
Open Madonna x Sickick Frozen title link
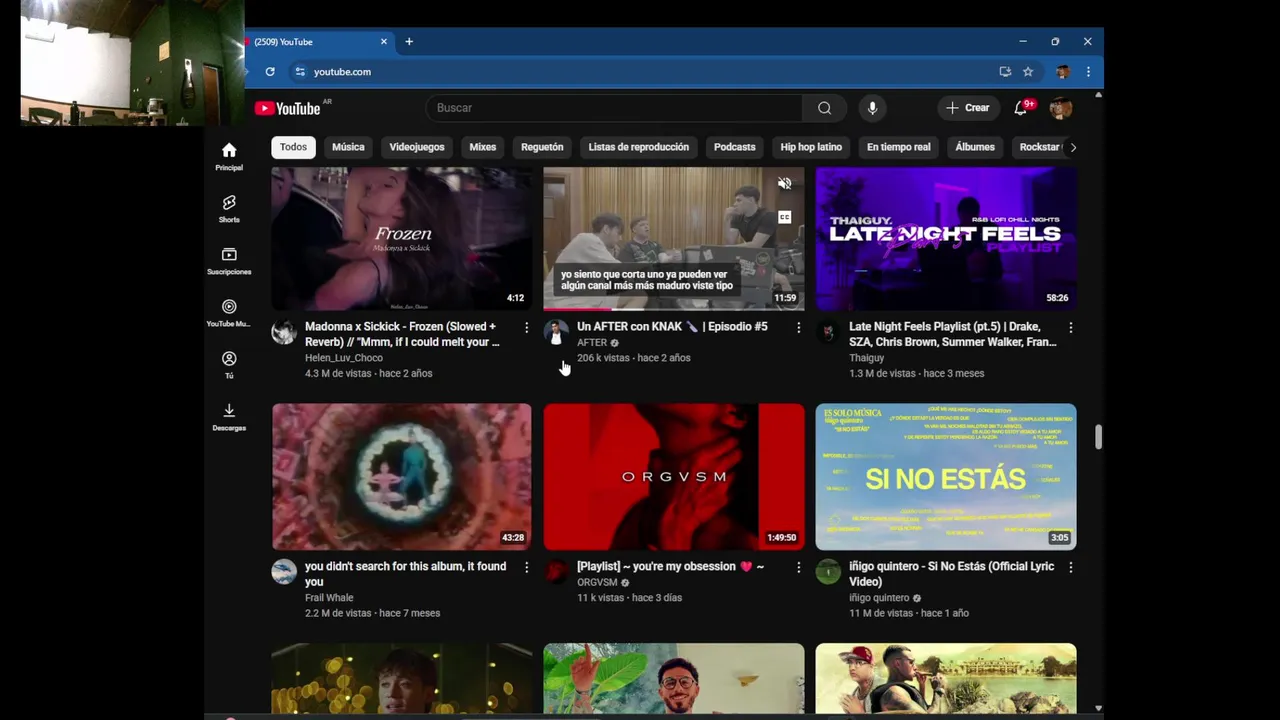click(x=402, y=334)
